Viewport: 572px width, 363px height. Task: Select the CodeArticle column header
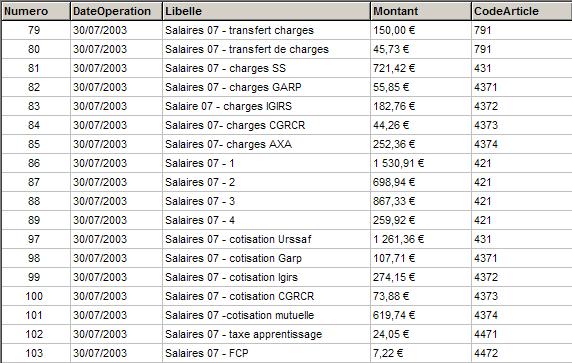[522, 11]
